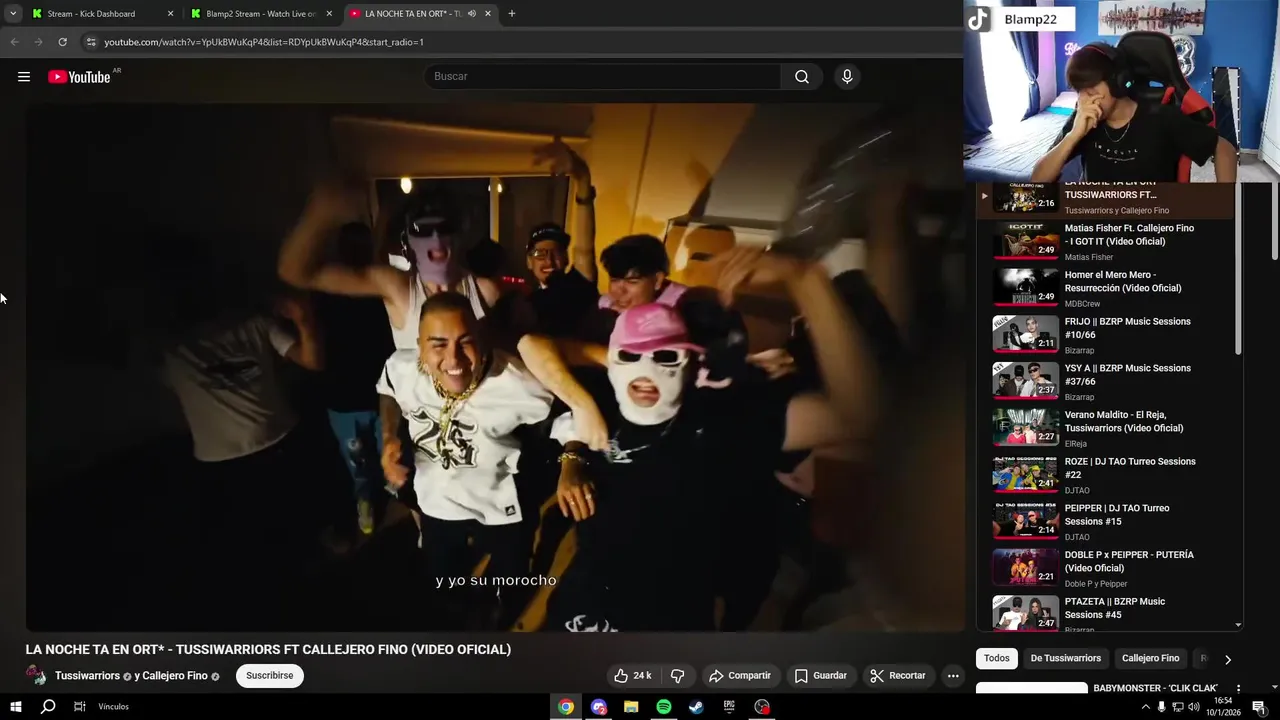The image size is (1280, 720).
Task: Dislike the video with thumbs down
Action: 677,676
